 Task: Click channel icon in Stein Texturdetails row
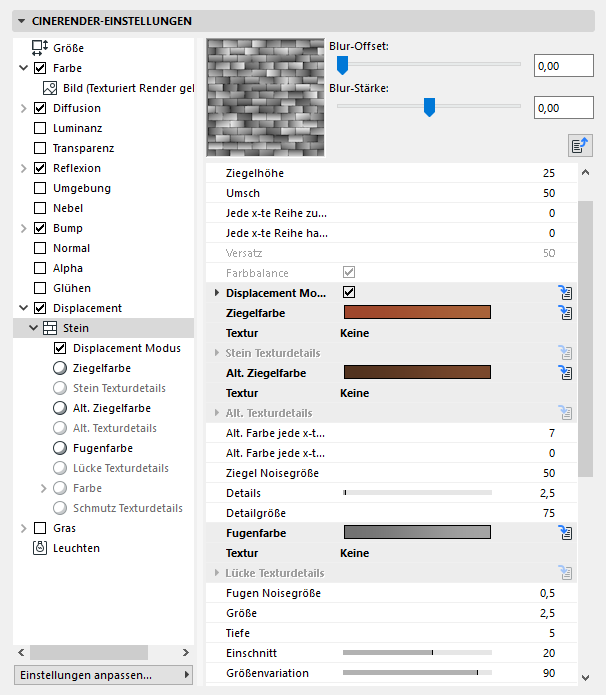(565, 353)
